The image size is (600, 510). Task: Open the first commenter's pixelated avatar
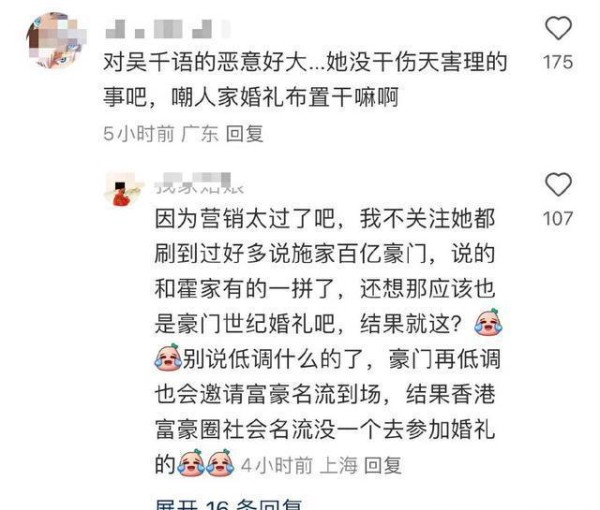tap(56, 41)
